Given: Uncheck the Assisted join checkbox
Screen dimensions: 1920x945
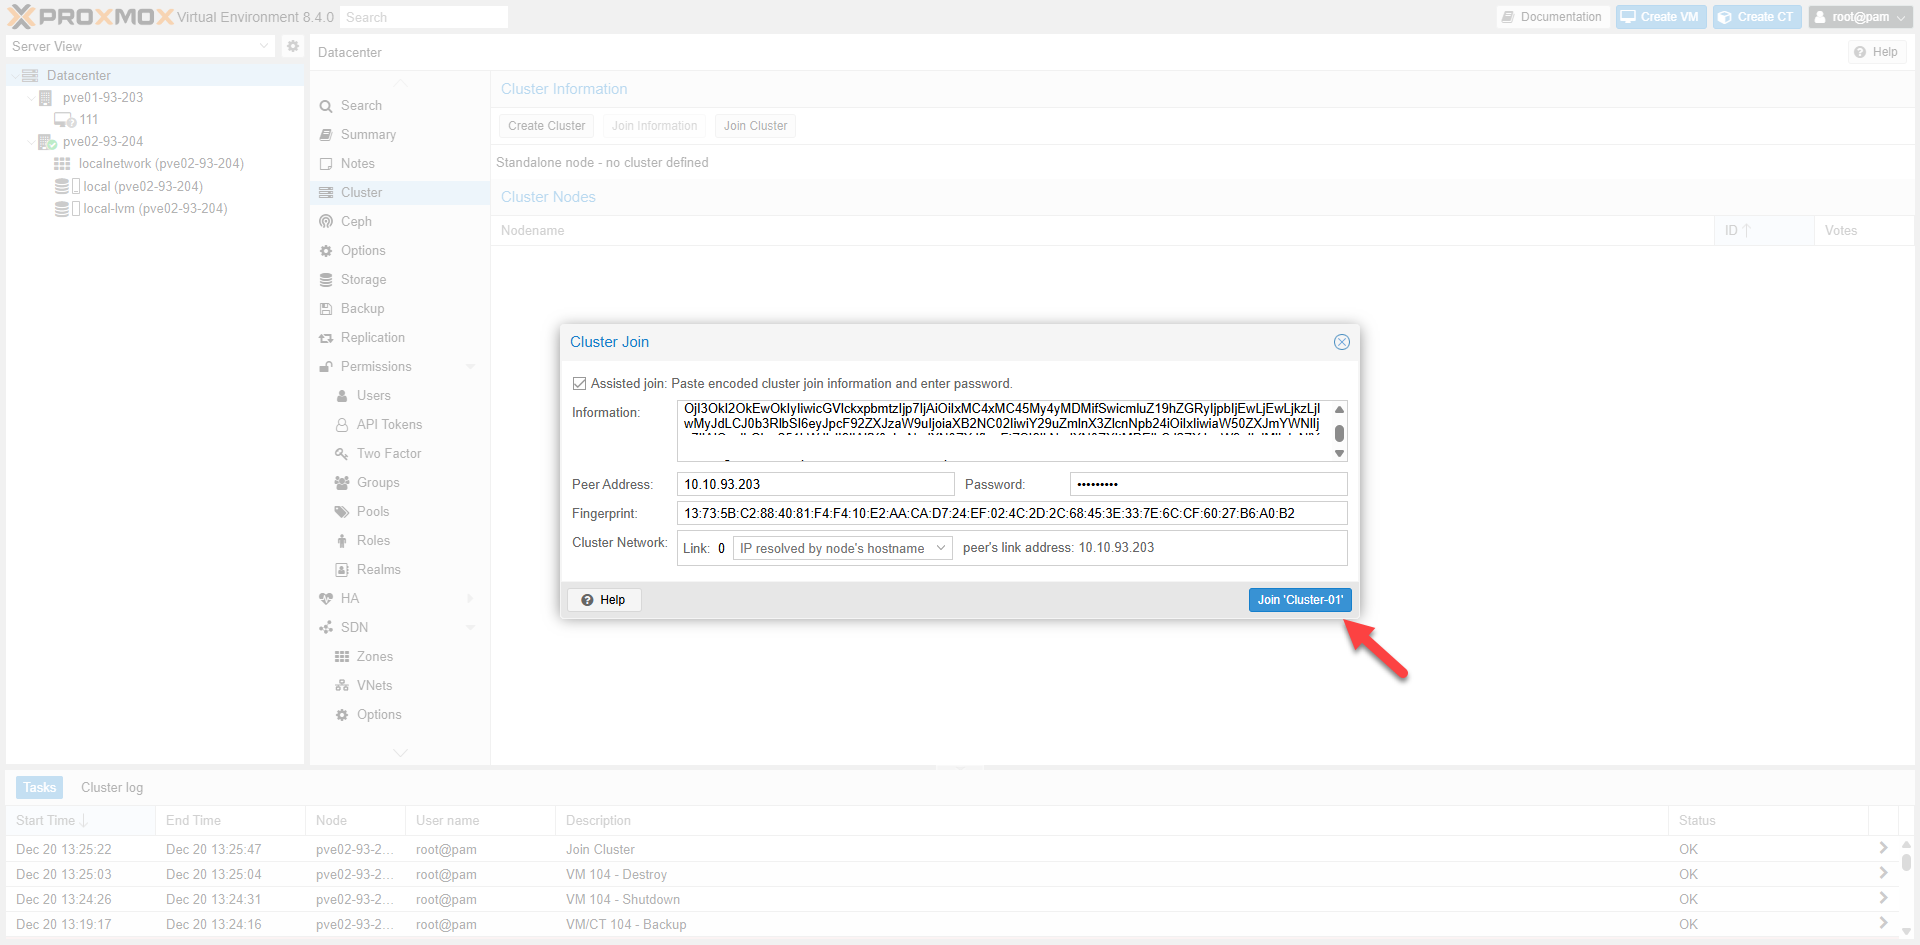Looking at the screenshot, I should [x=579, y=384].
